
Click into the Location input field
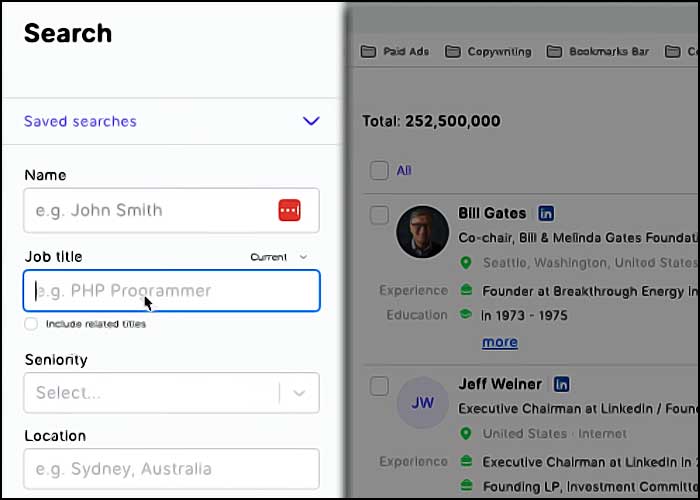[x=171, y=469]
